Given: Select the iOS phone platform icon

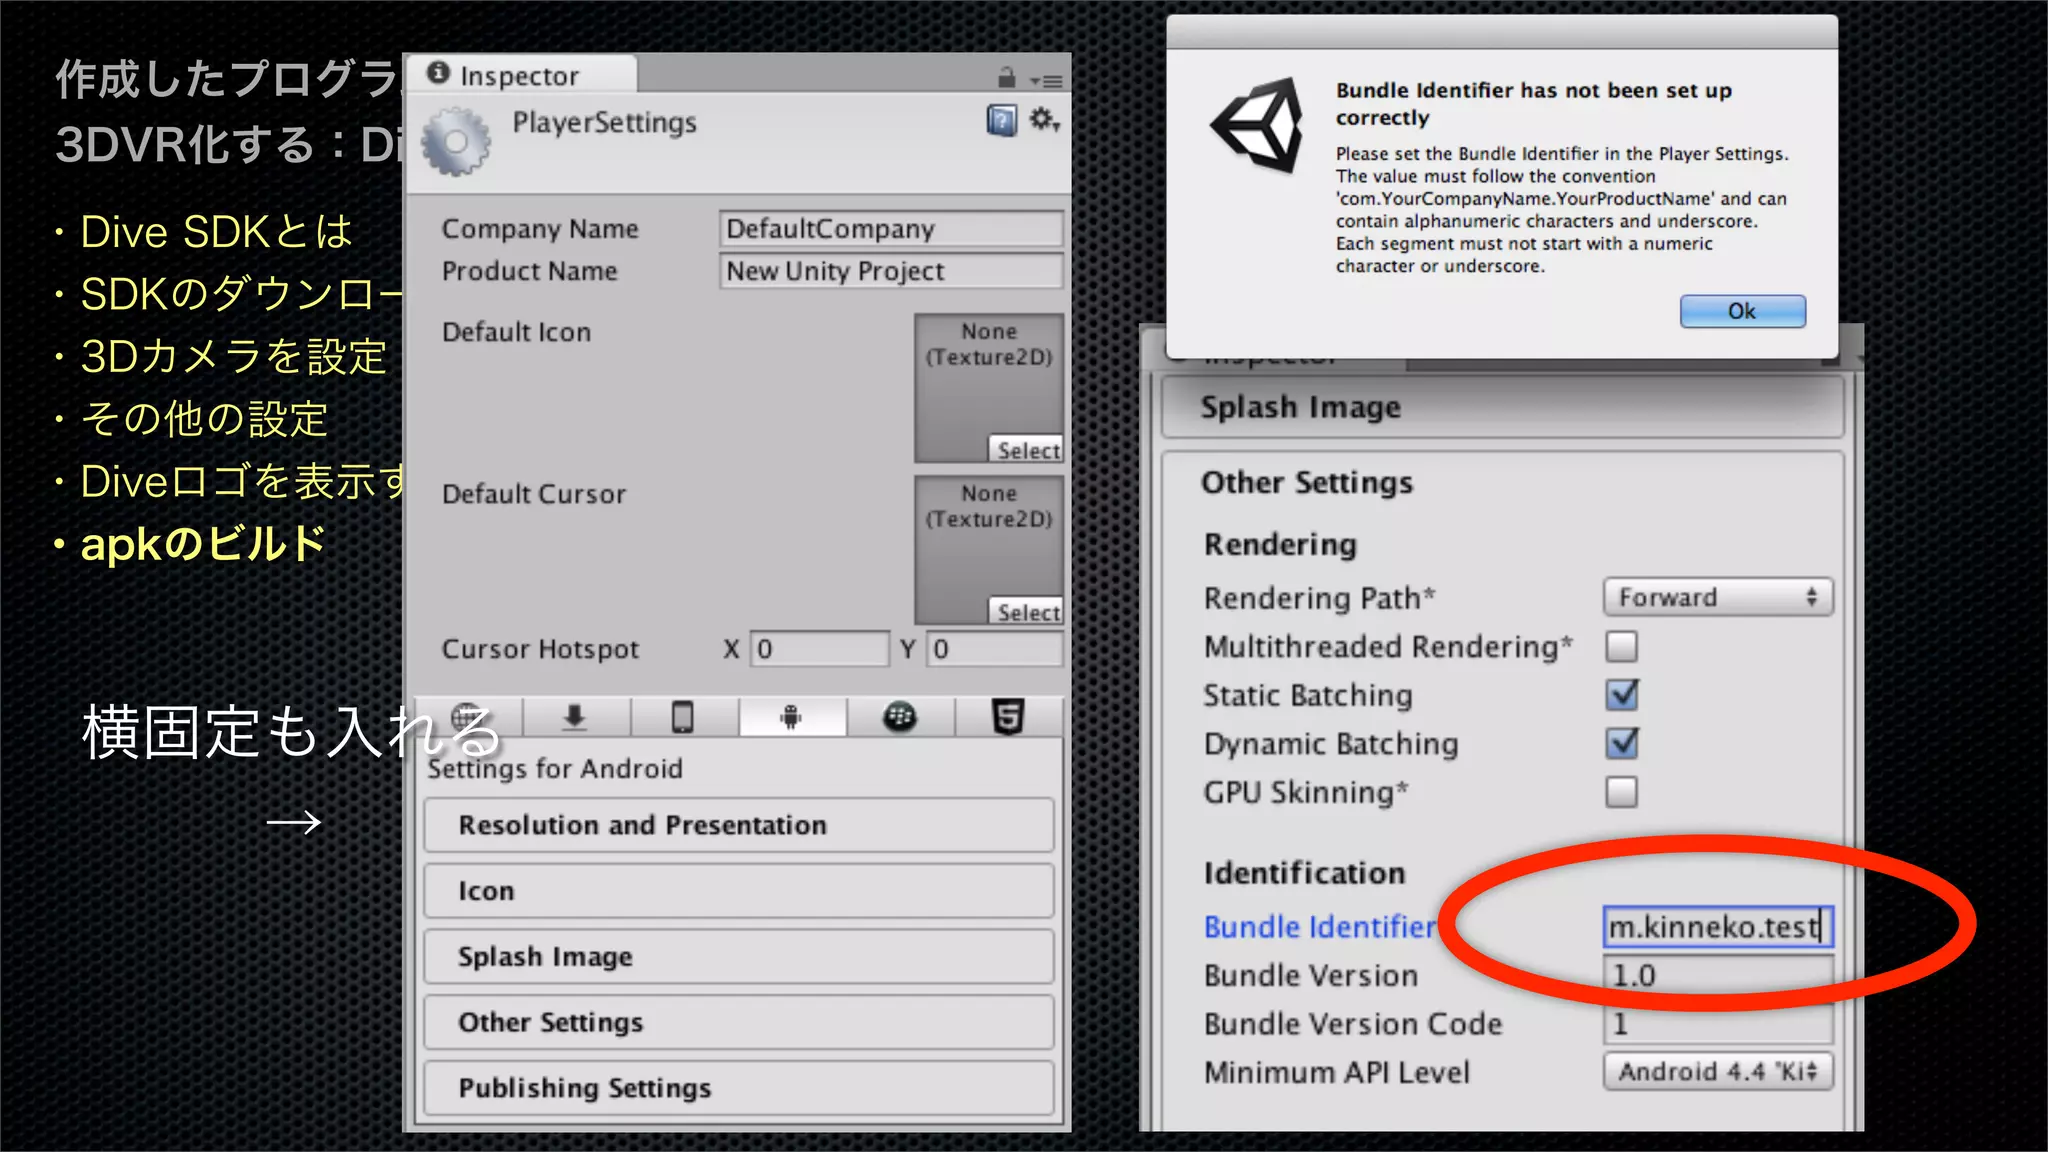Looking at the screenshot, I should [x=683, y=717].
